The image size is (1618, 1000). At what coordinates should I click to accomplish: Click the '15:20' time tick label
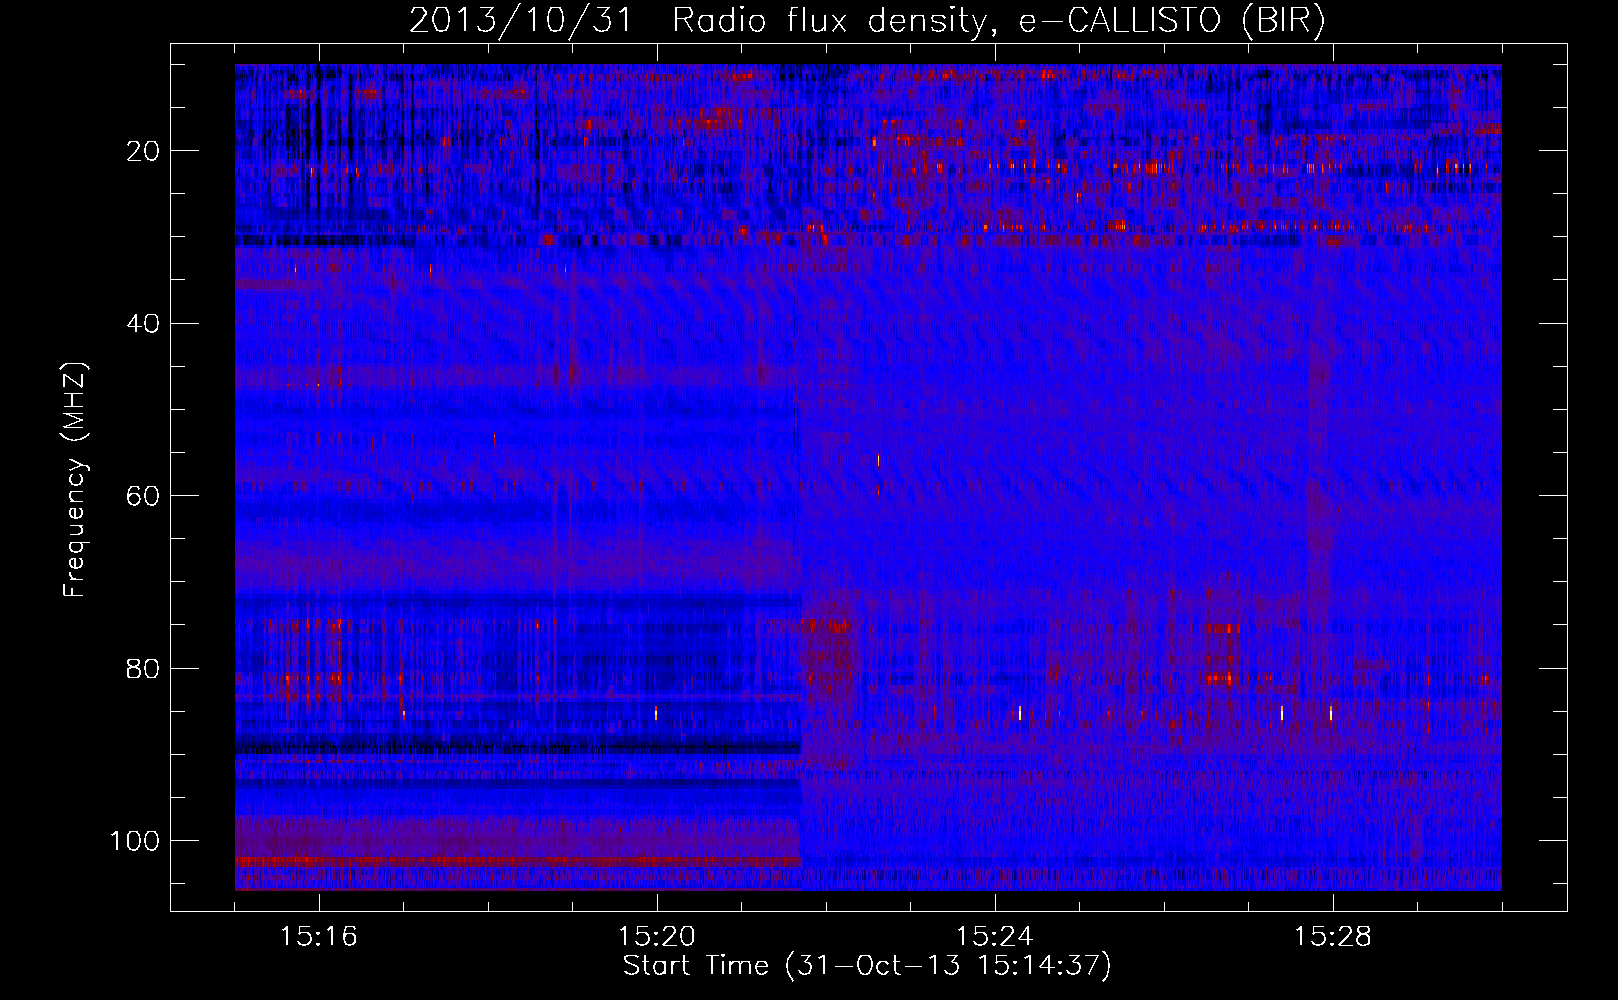click(657, 937)
